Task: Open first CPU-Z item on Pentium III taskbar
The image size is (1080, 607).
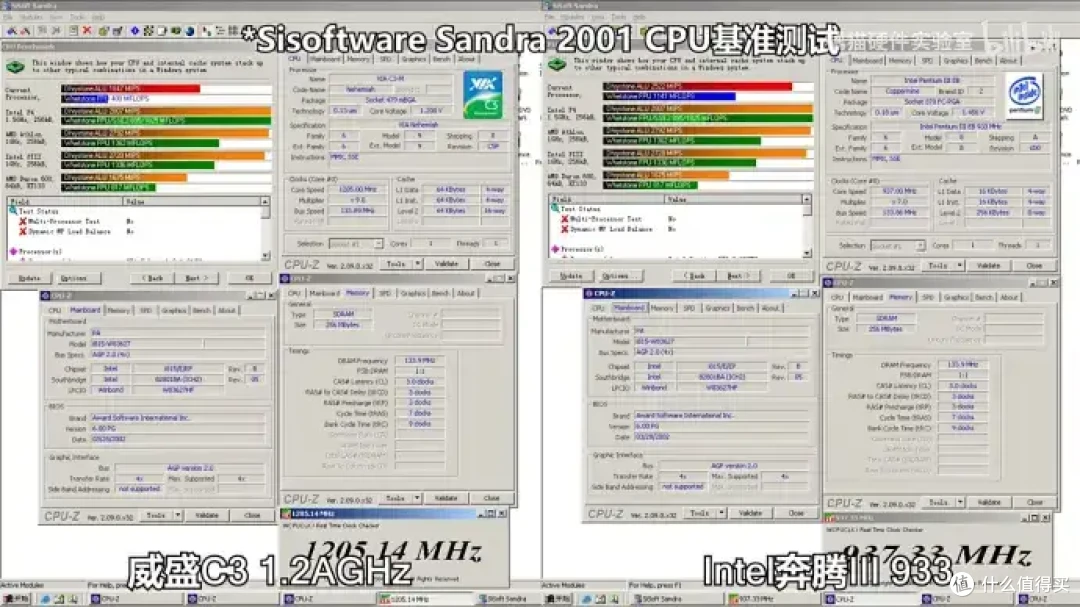Action: (x=869, y=599)
